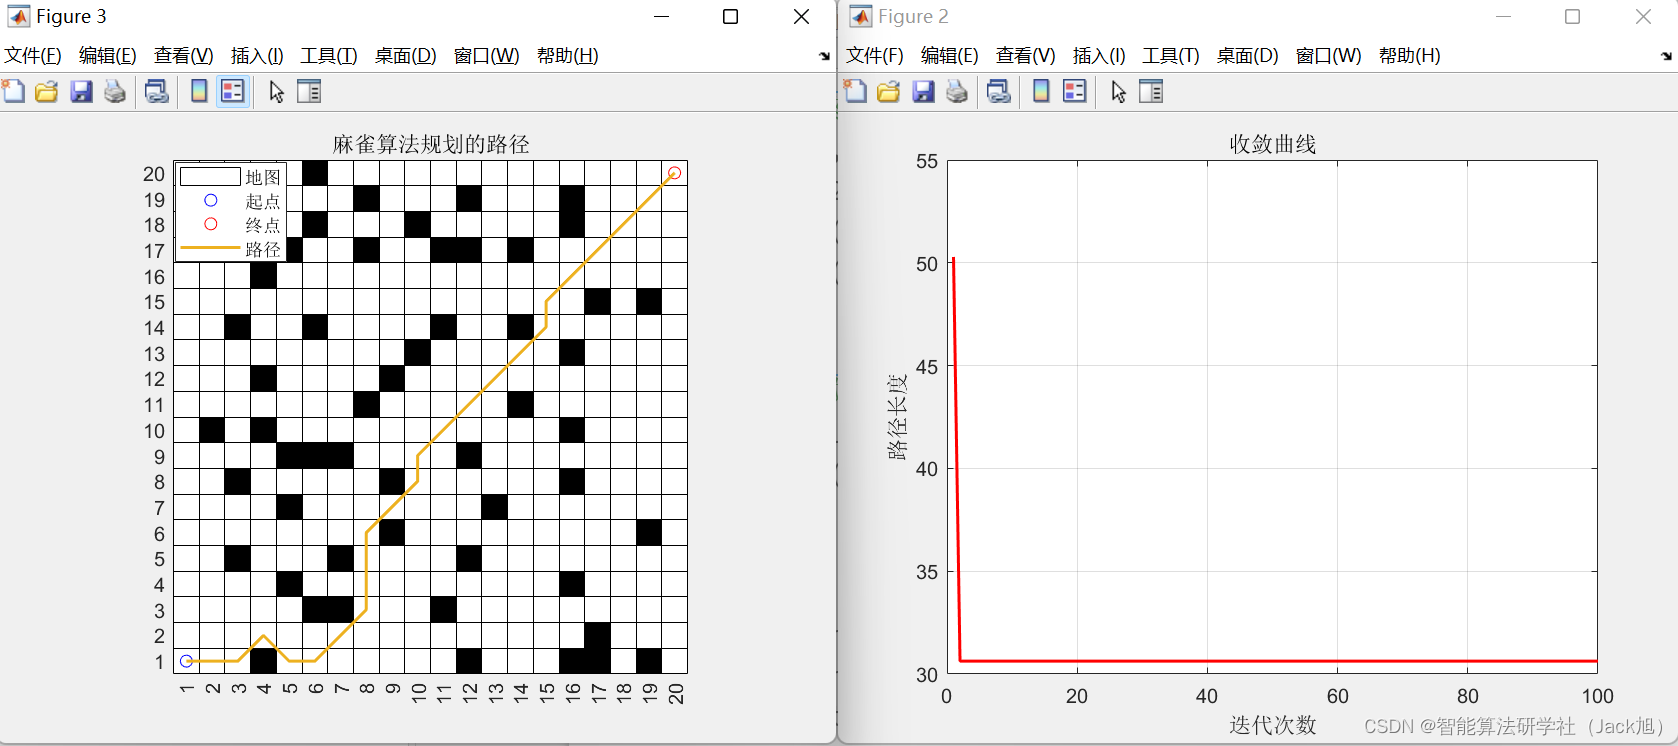Open 查看(V) menu in Figure 2
This screenshot has height=746, width=1678.
1026,56
